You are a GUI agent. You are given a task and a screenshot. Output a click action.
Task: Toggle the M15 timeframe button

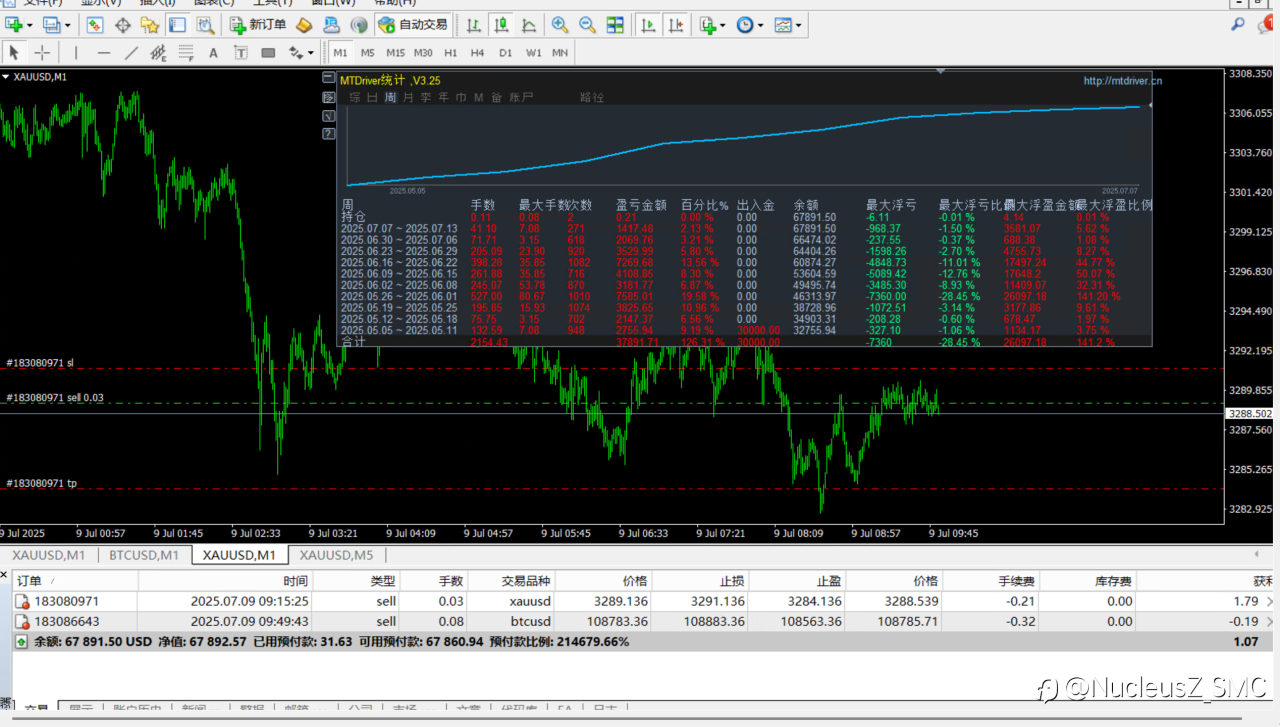coord(395,53)
